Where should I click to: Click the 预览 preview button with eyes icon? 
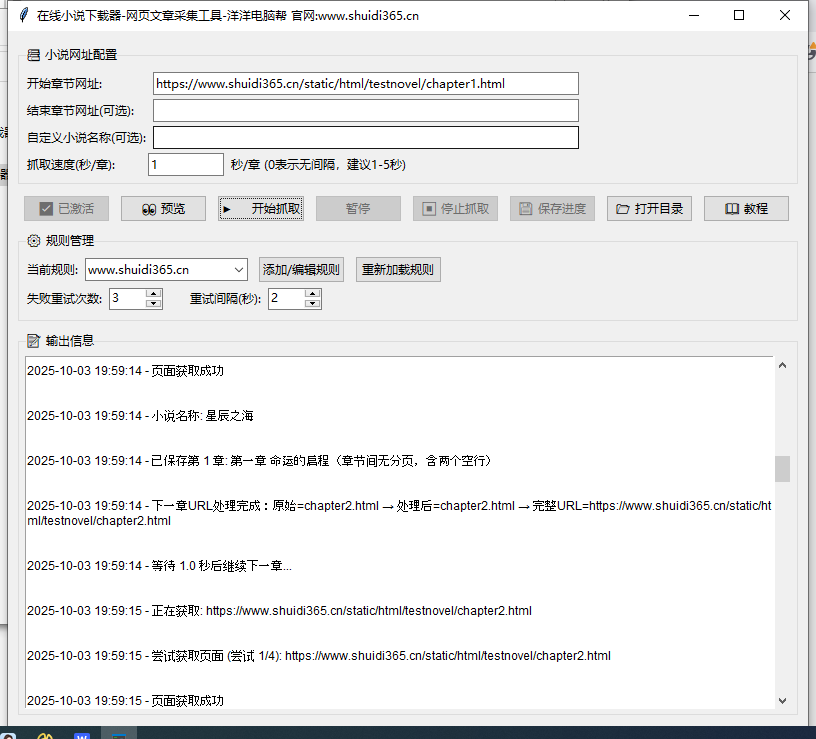tap(163, 209)
